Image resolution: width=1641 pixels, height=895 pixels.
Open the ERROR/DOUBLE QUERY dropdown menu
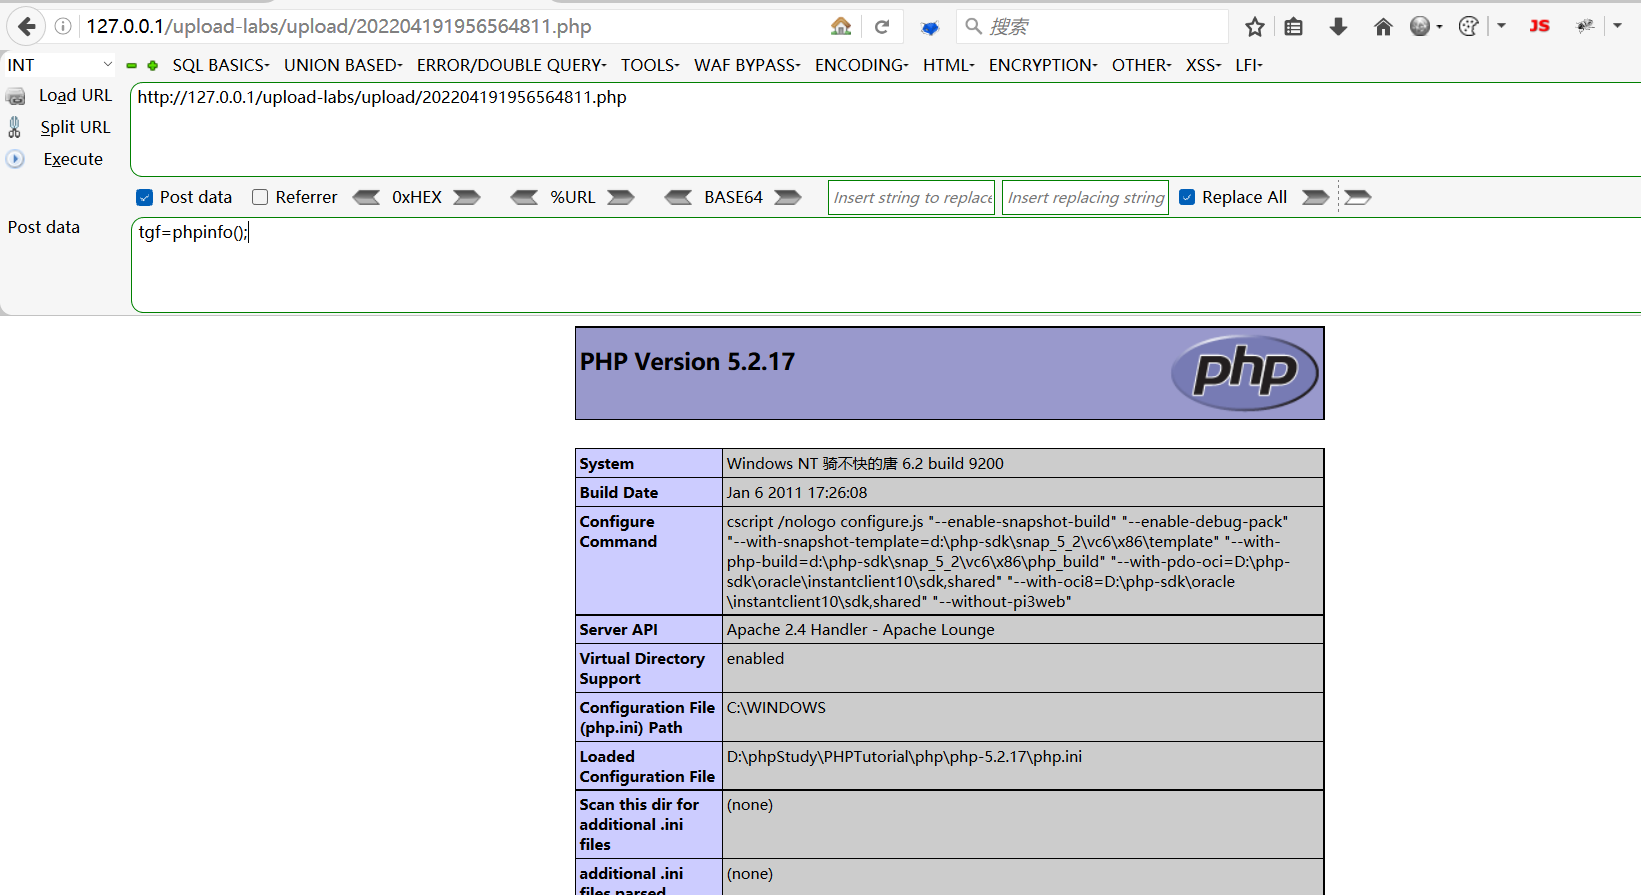coord(511,65)
